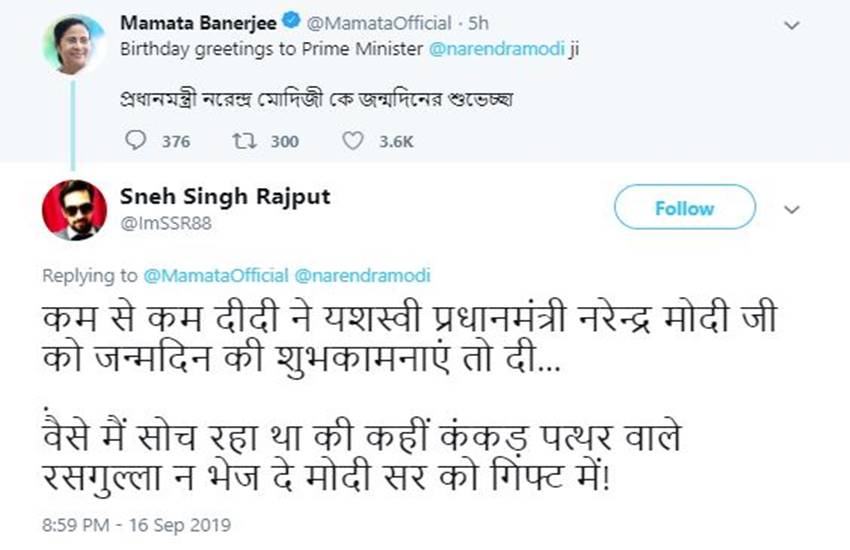Screen dimensions: 850x550
Task: Open the Sneh Singh Rajput name link
Action: [x=224, y=197]
